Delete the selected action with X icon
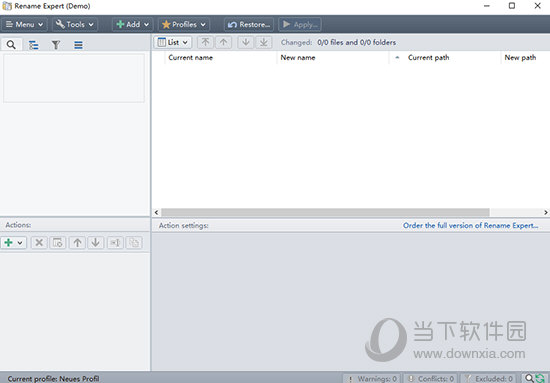Screen dimensions: 550x383 click(39, 242)
